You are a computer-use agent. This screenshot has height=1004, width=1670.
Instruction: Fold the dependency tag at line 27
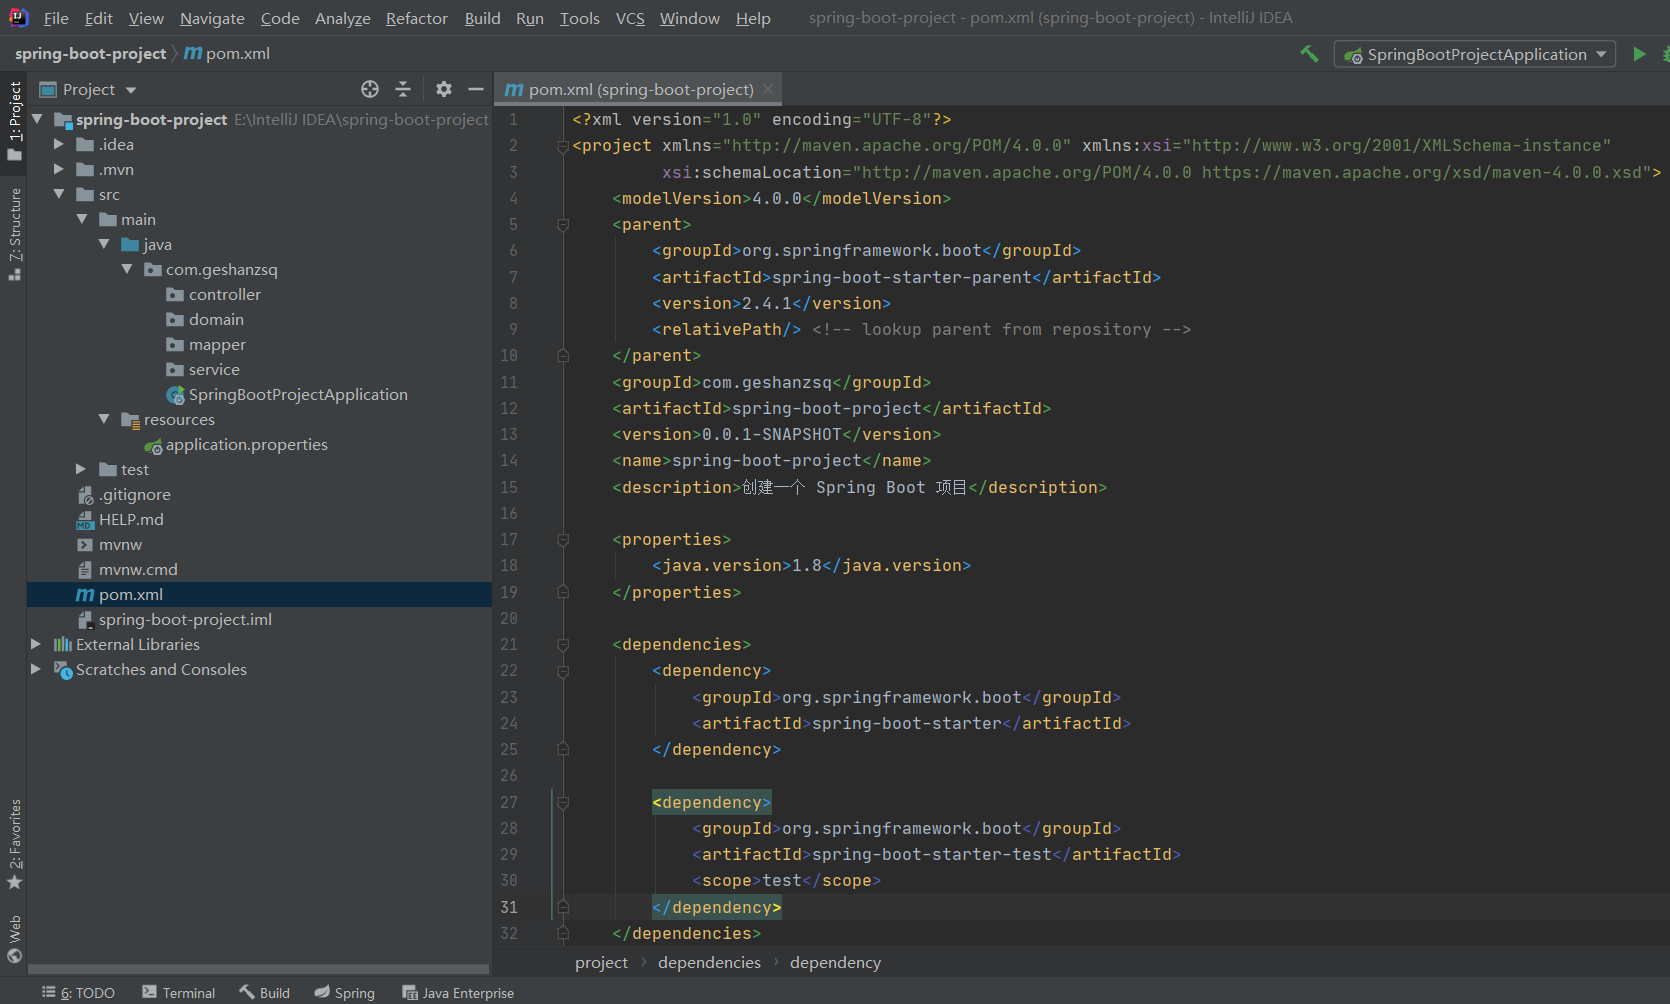point(563,802)
